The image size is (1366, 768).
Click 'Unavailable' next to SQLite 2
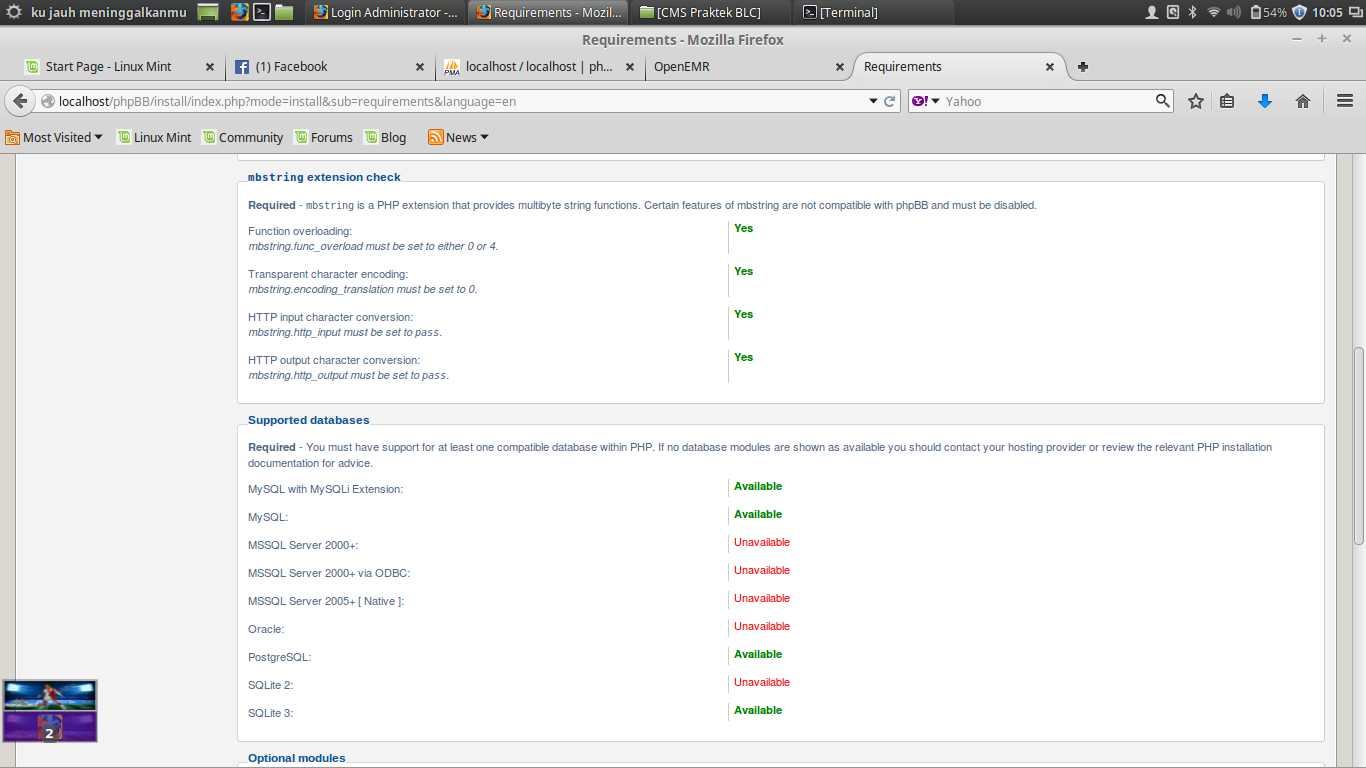coord(762,682)
